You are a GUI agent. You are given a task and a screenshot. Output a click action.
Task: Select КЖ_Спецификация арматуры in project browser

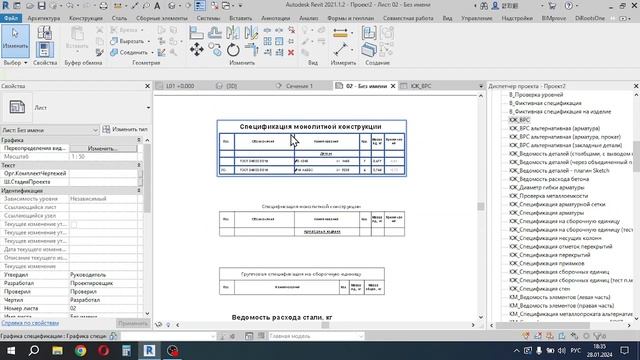546,213
